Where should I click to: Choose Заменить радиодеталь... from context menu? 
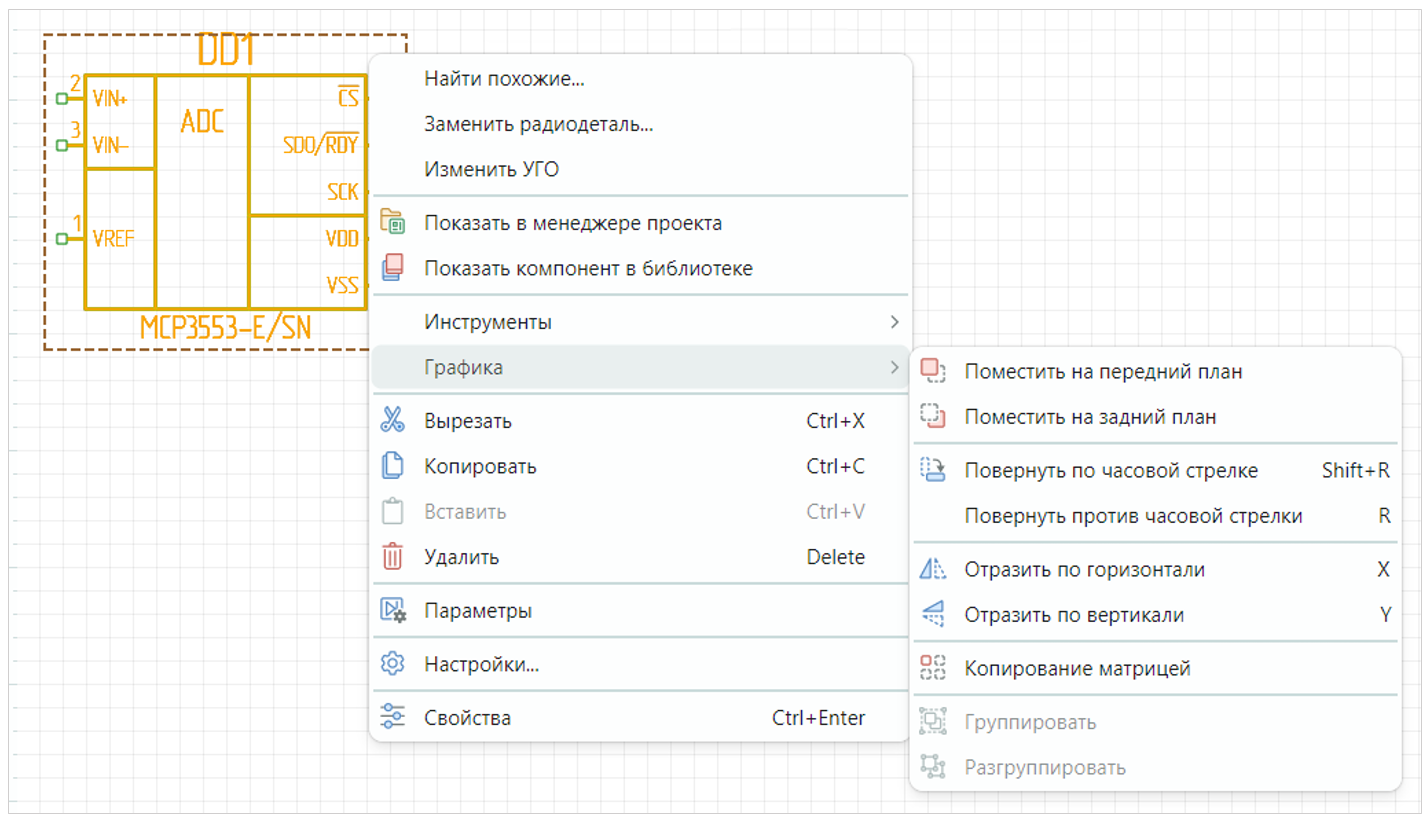click(538, 125)
